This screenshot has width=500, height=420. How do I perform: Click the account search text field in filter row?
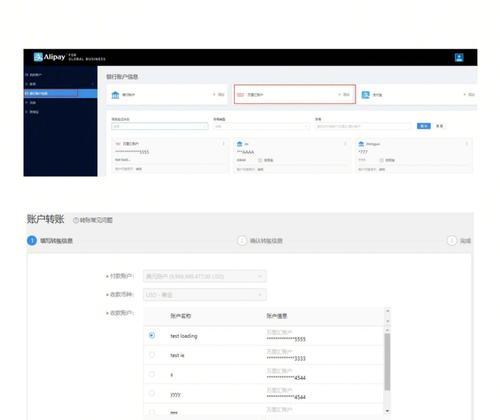tap(363, 126)
